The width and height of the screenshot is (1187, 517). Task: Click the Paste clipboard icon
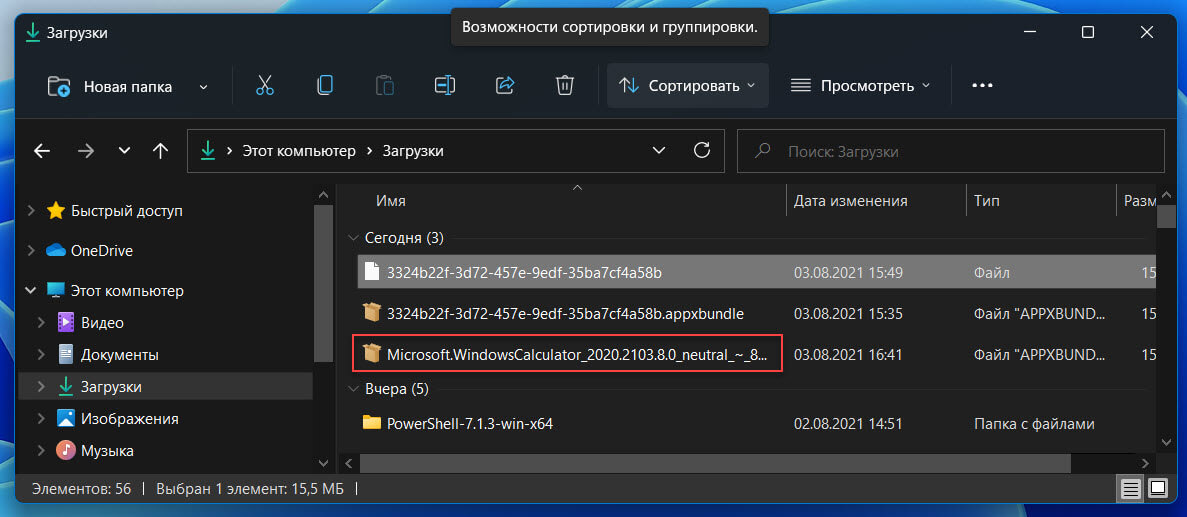(385, 86)
